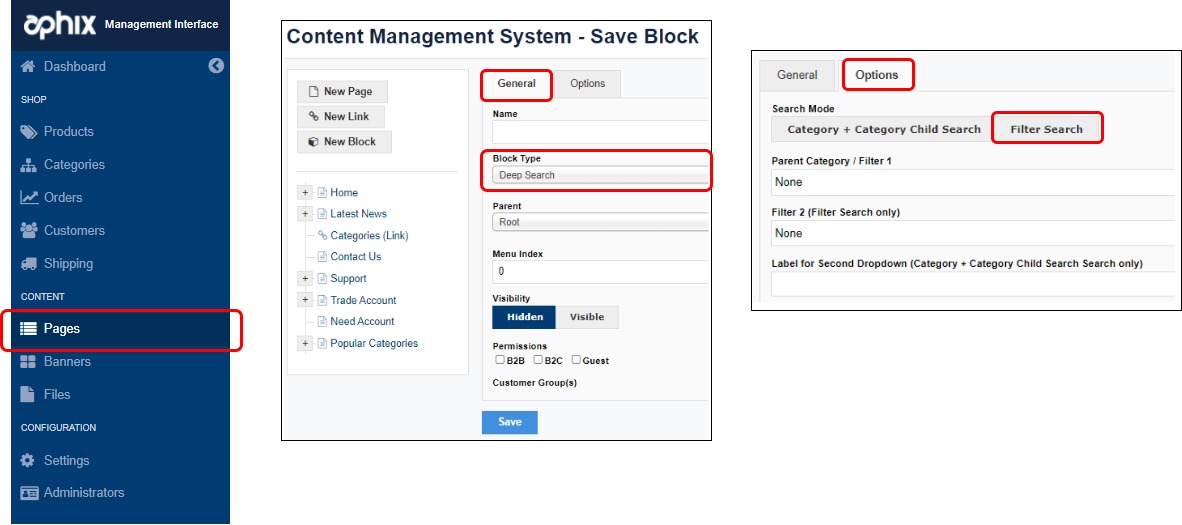The height and width of the screenshot is (525, 1182).
Task: Check the Guest permission checkbox
Action: tap(576, 360)
